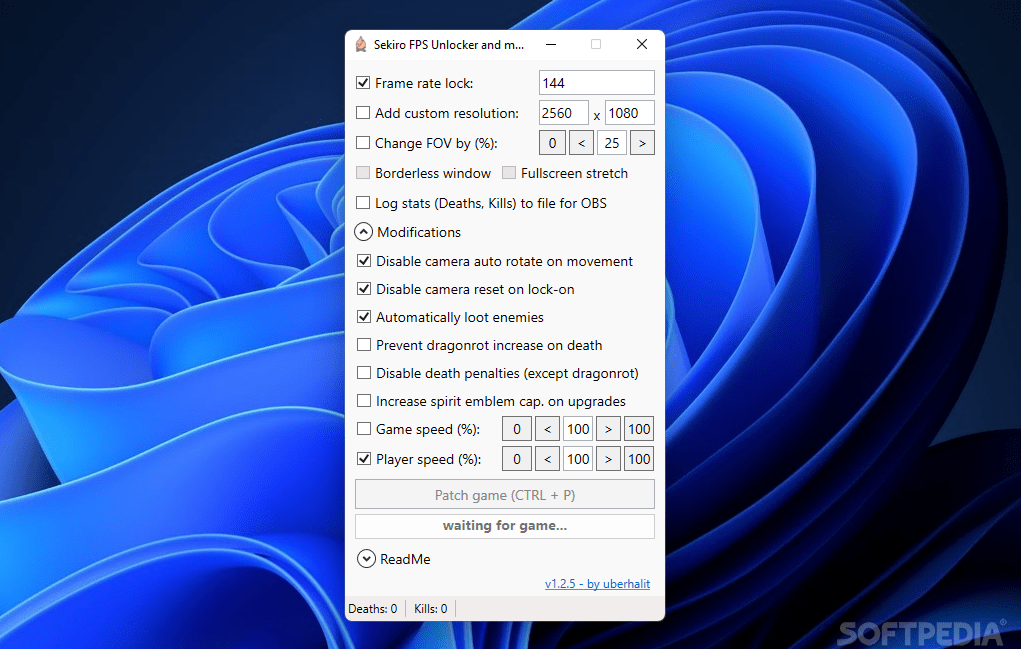The height and width of the screenshot is (661, 1022).
Task: Click the Kills: 0 status entry
Action: [x=431, y=608]
